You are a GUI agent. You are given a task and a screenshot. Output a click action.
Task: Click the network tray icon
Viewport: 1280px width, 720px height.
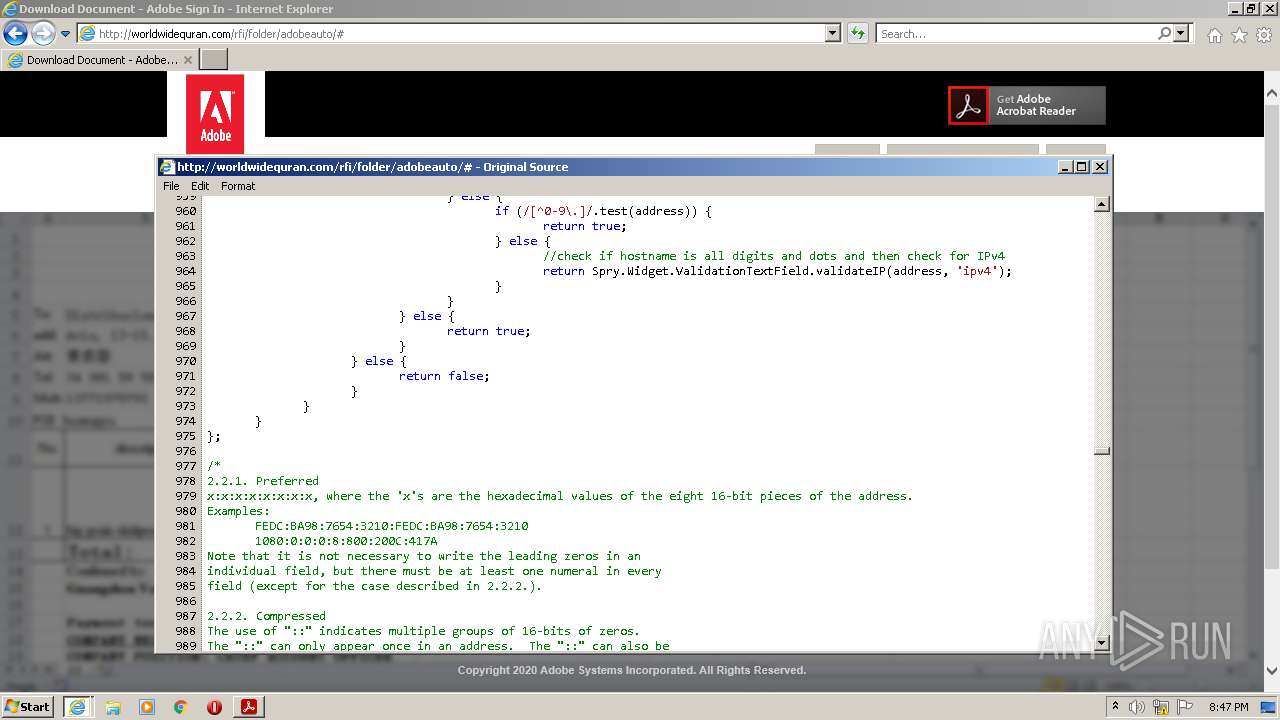1161,707
